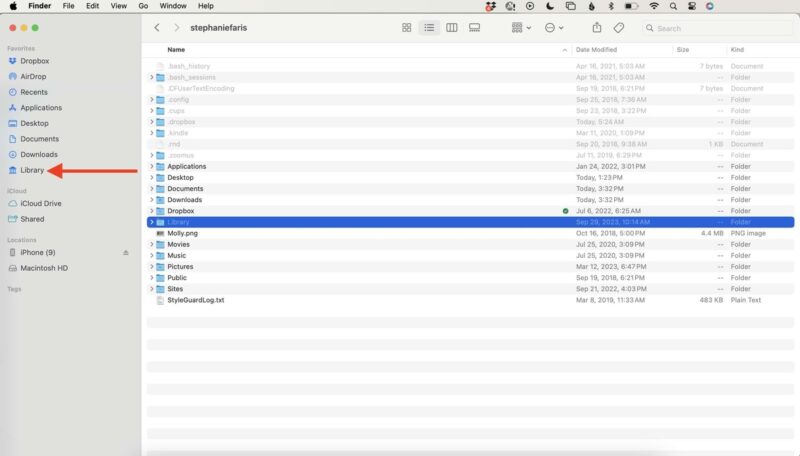
Task: Click the Share toolbar icon
Action: tap(596, 28)
